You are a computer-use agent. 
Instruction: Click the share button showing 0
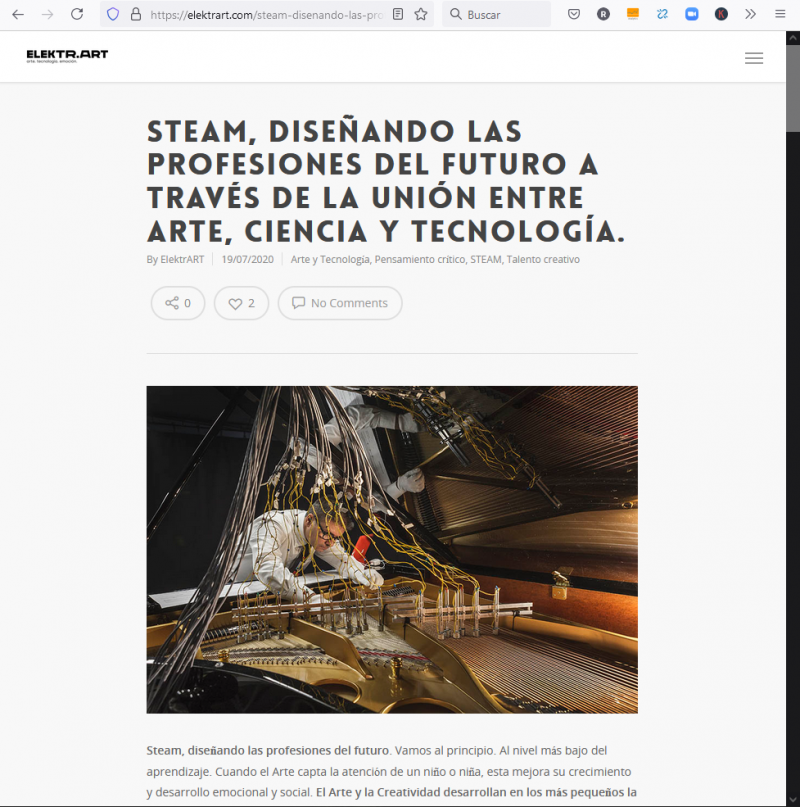point(178,303)
